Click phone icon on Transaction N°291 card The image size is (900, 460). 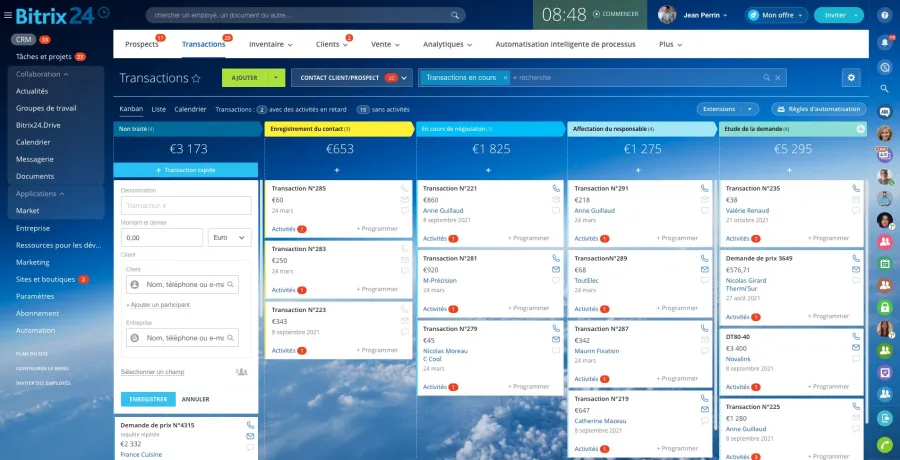pyautogui.click(x=704, y=188)
